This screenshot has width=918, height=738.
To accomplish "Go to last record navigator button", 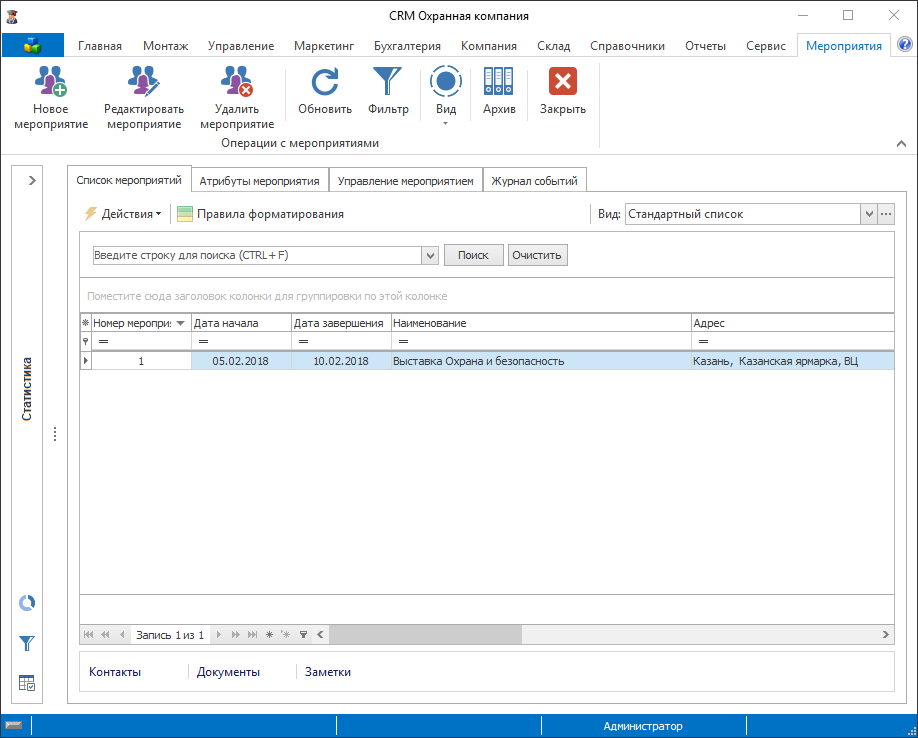I will [x=252, y=634].
